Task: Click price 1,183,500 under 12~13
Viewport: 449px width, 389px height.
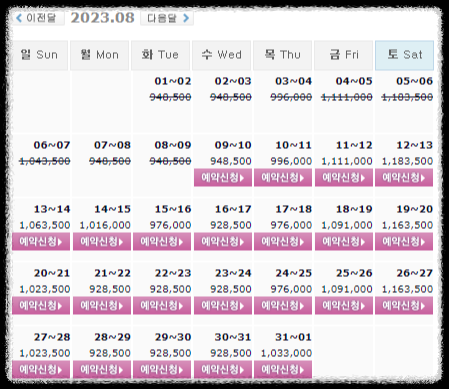Action: click(407, 161)
